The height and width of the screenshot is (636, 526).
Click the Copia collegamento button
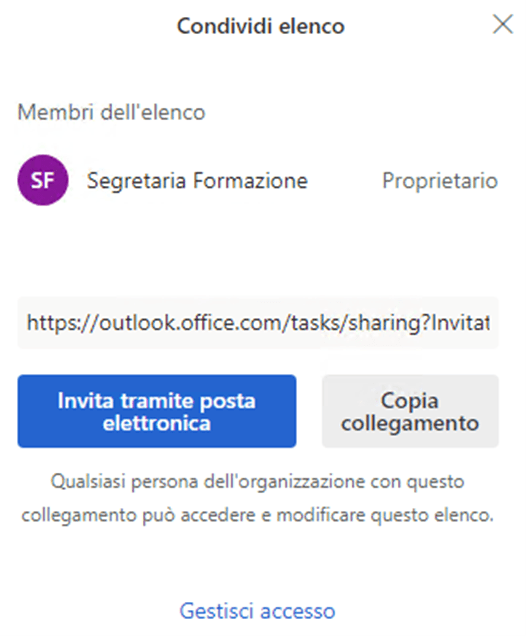pos(410,411)
